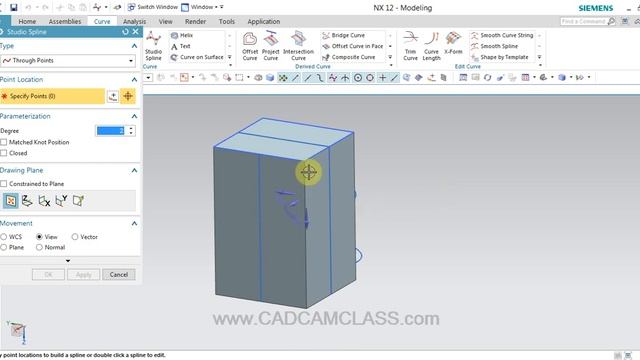
Task: Click the Specify Points field
Action: pos(52,96)
